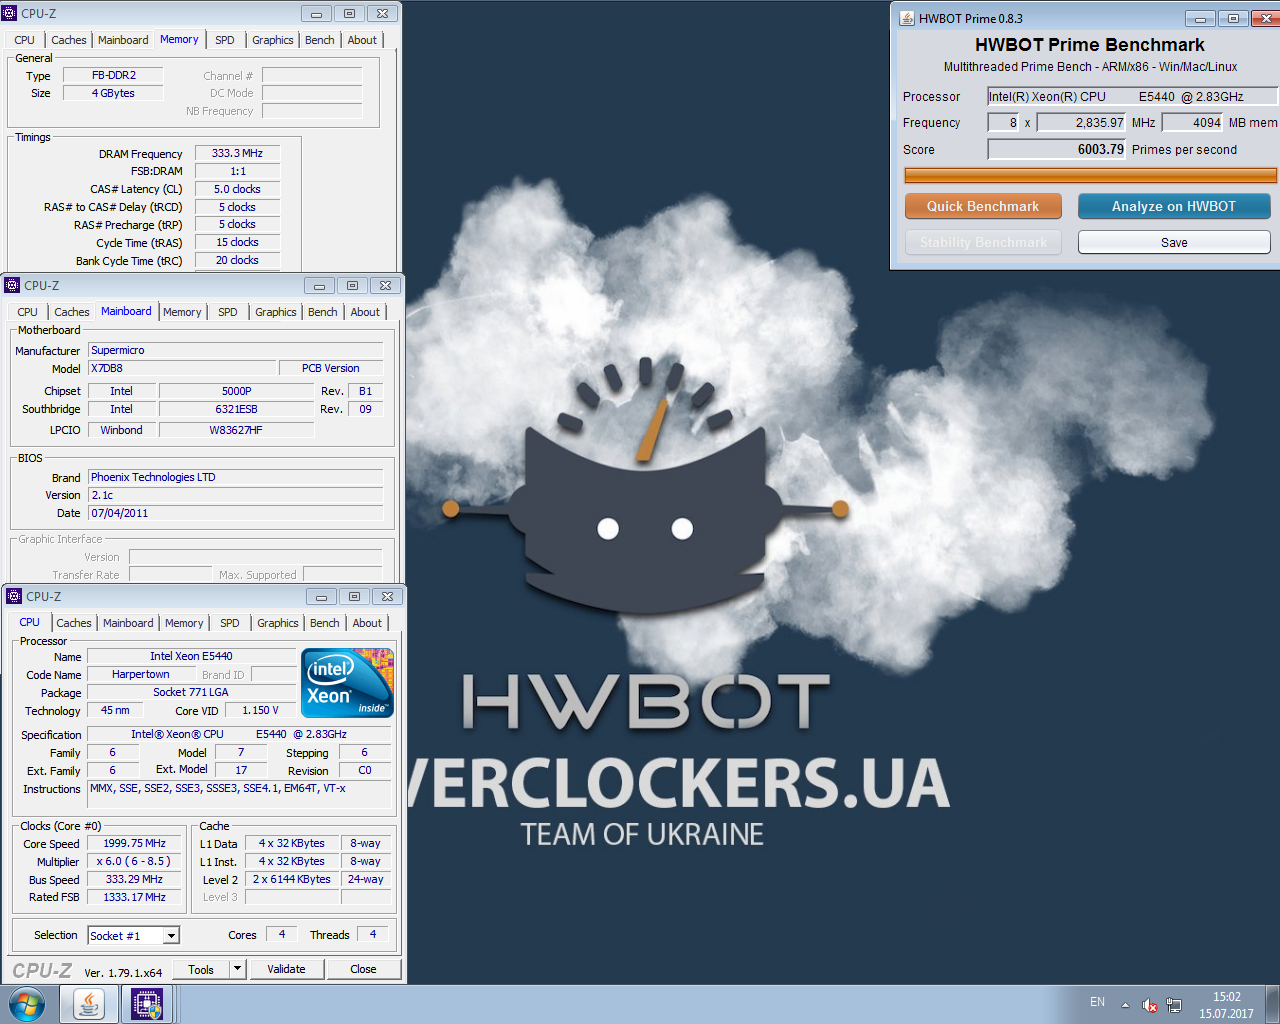Screen dimensions: 1280x1024
Task: Open Graphics tab in CPU window
Action: point(277,623)
